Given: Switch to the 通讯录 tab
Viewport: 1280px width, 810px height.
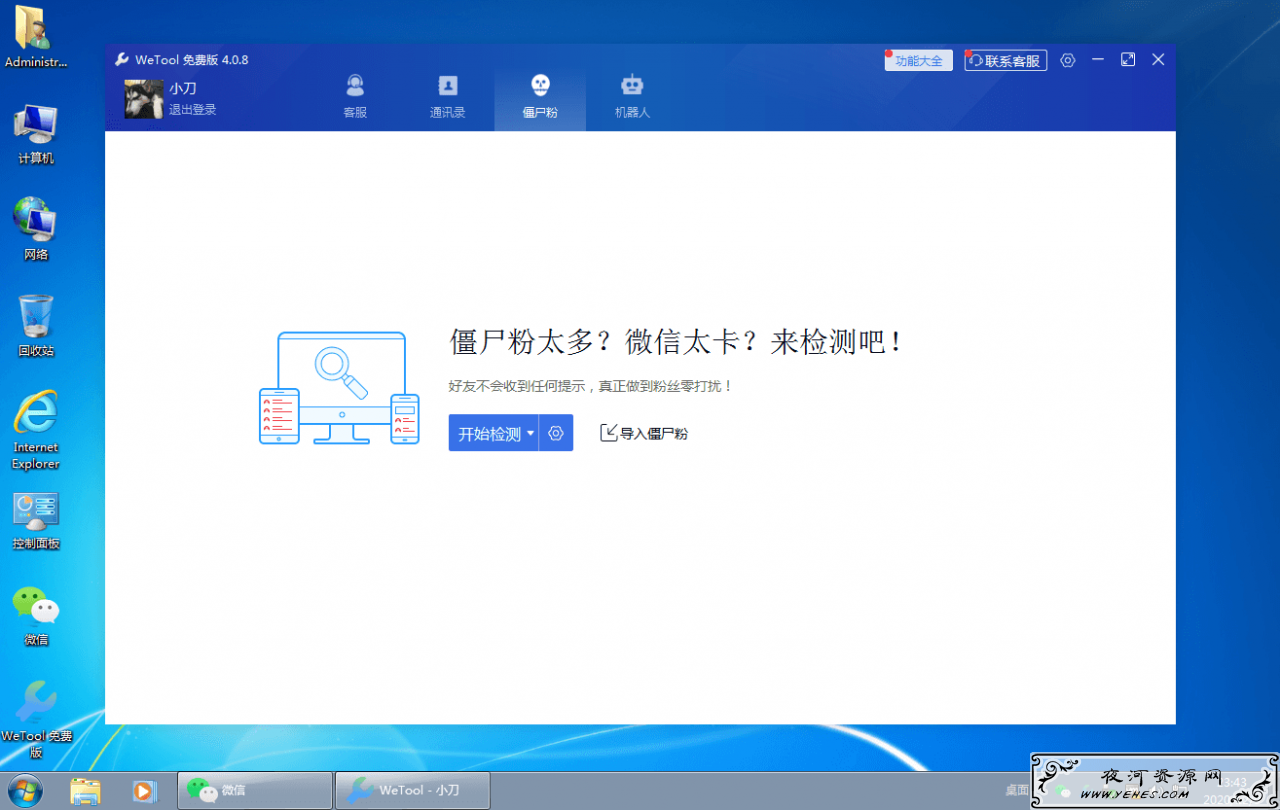Looking at the screenshot, I should [448, 98].
